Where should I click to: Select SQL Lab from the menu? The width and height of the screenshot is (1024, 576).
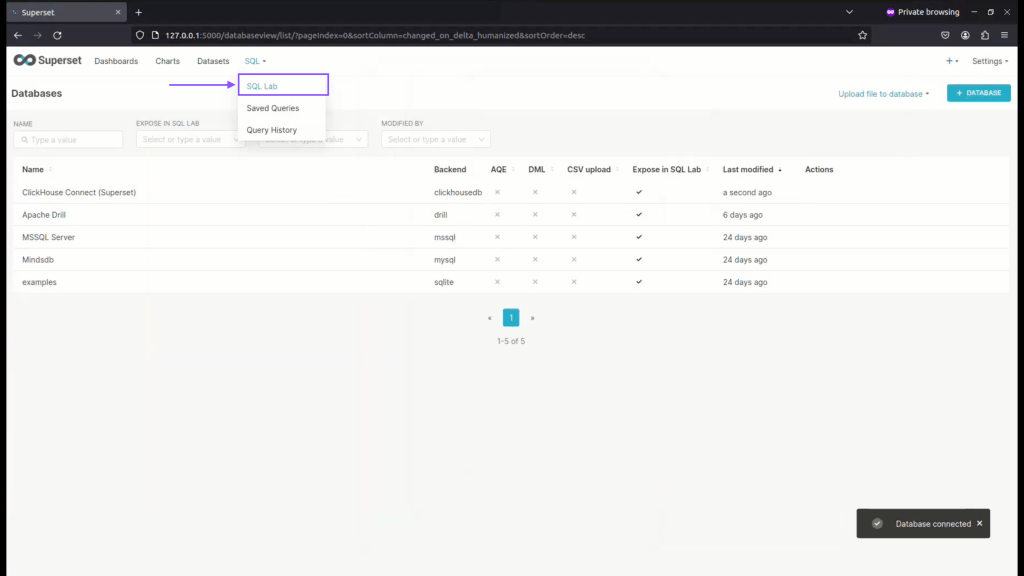[262, 86]
